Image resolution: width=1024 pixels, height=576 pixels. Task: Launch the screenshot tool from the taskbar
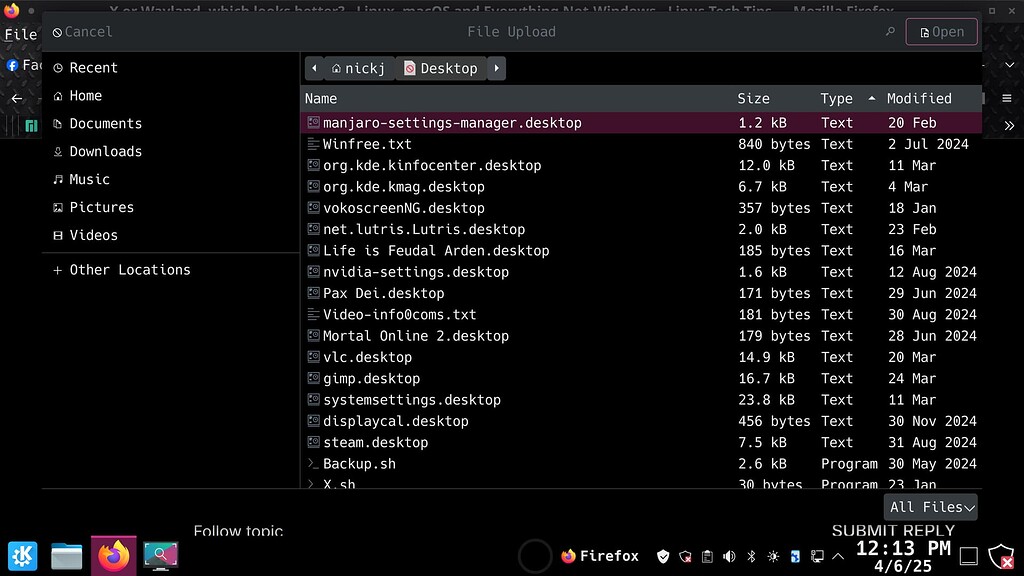(160, 555)
